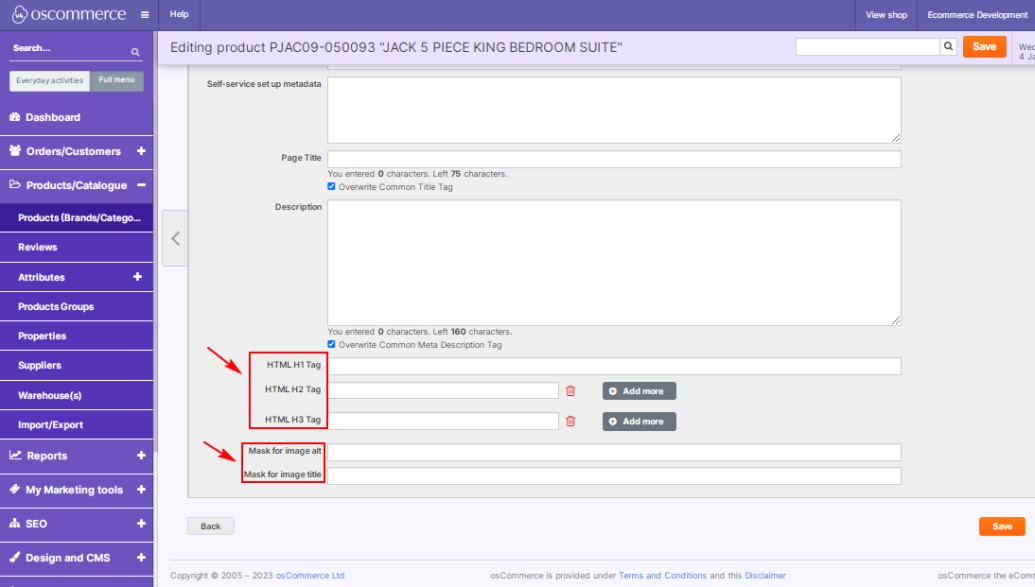Focus the HTML H3 Tag field

pyautogui.click(x=444, y=421)
